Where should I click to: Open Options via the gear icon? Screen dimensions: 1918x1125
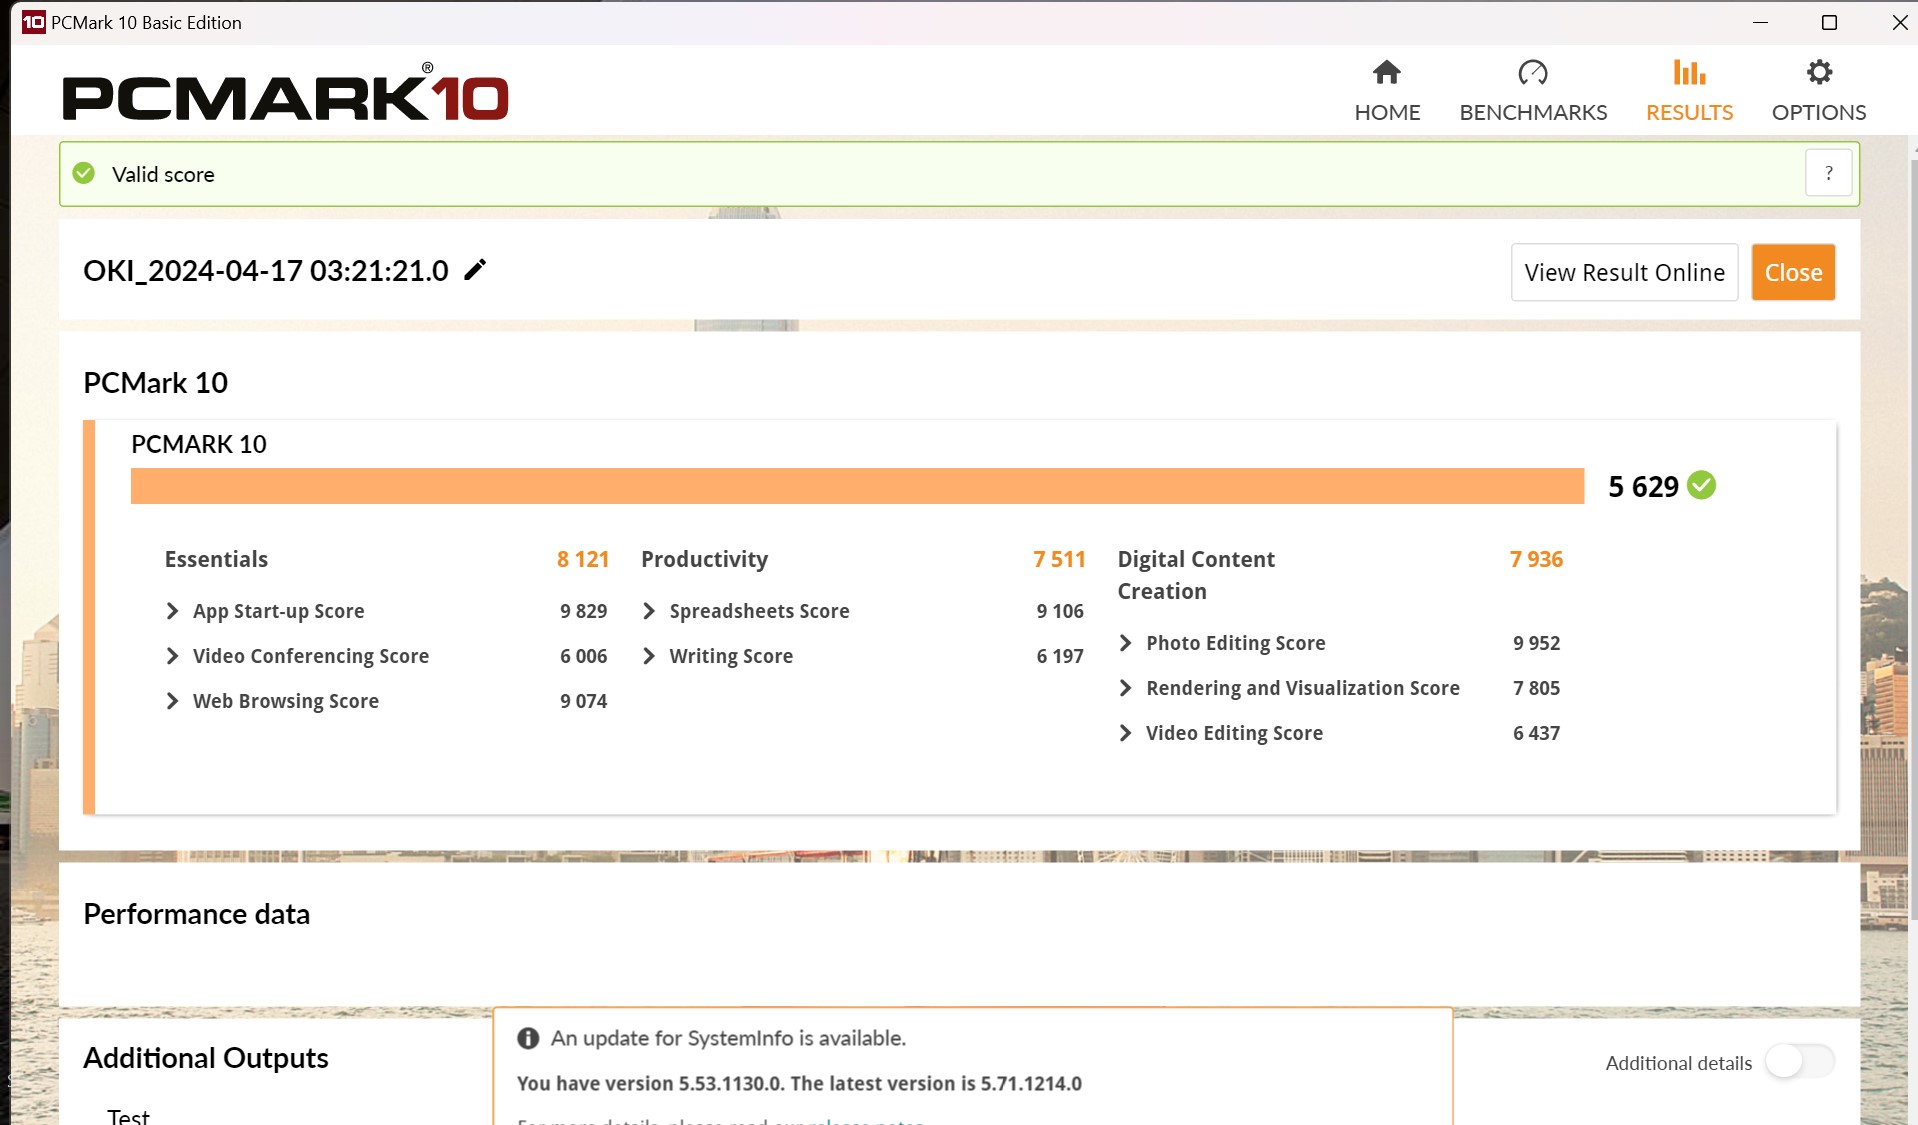coord(1818,73)
